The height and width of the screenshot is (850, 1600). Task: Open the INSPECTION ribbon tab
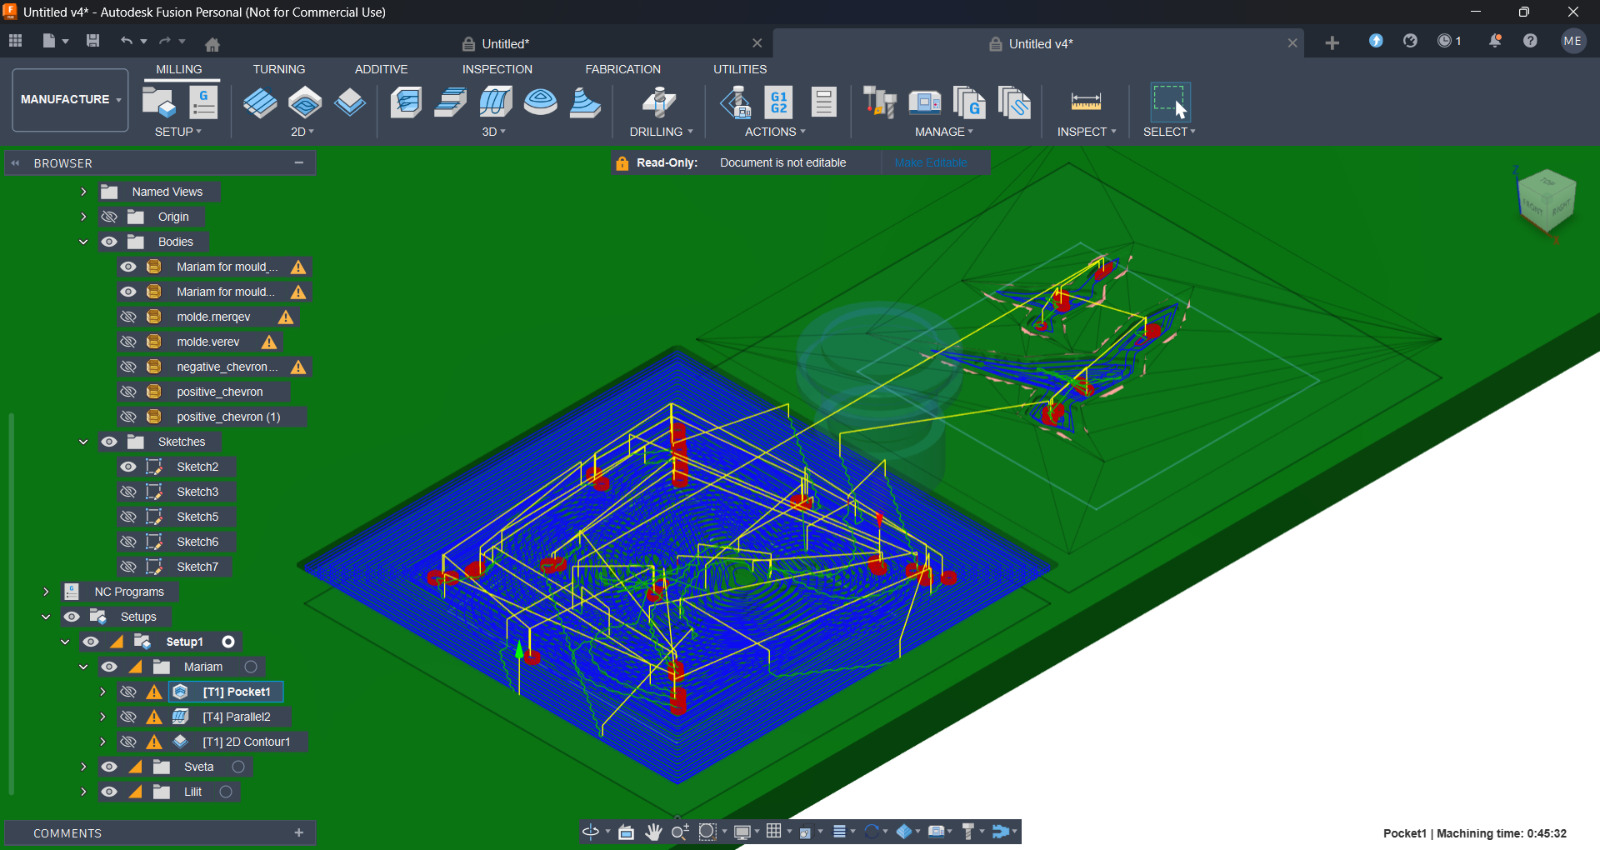pyautogui.click(x=497, y=69)
